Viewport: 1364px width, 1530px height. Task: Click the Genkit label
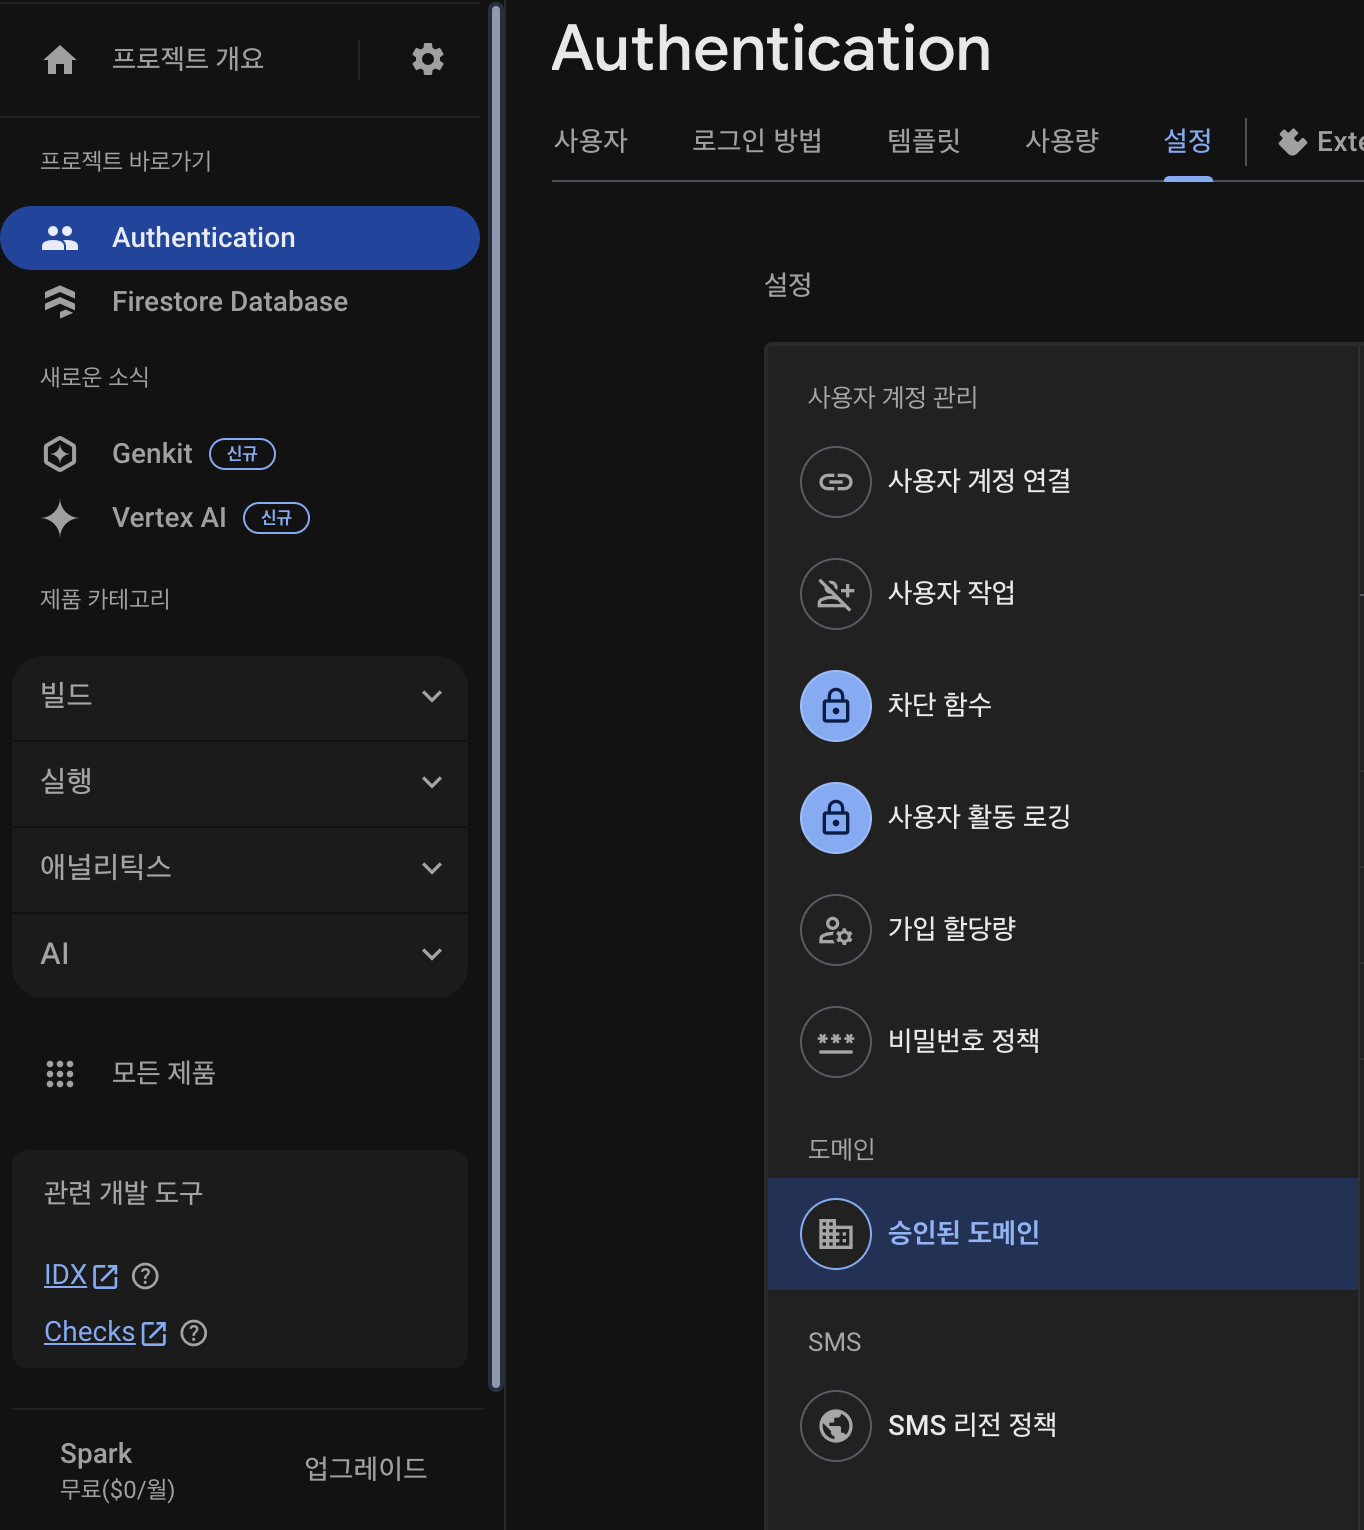(152, 454)
